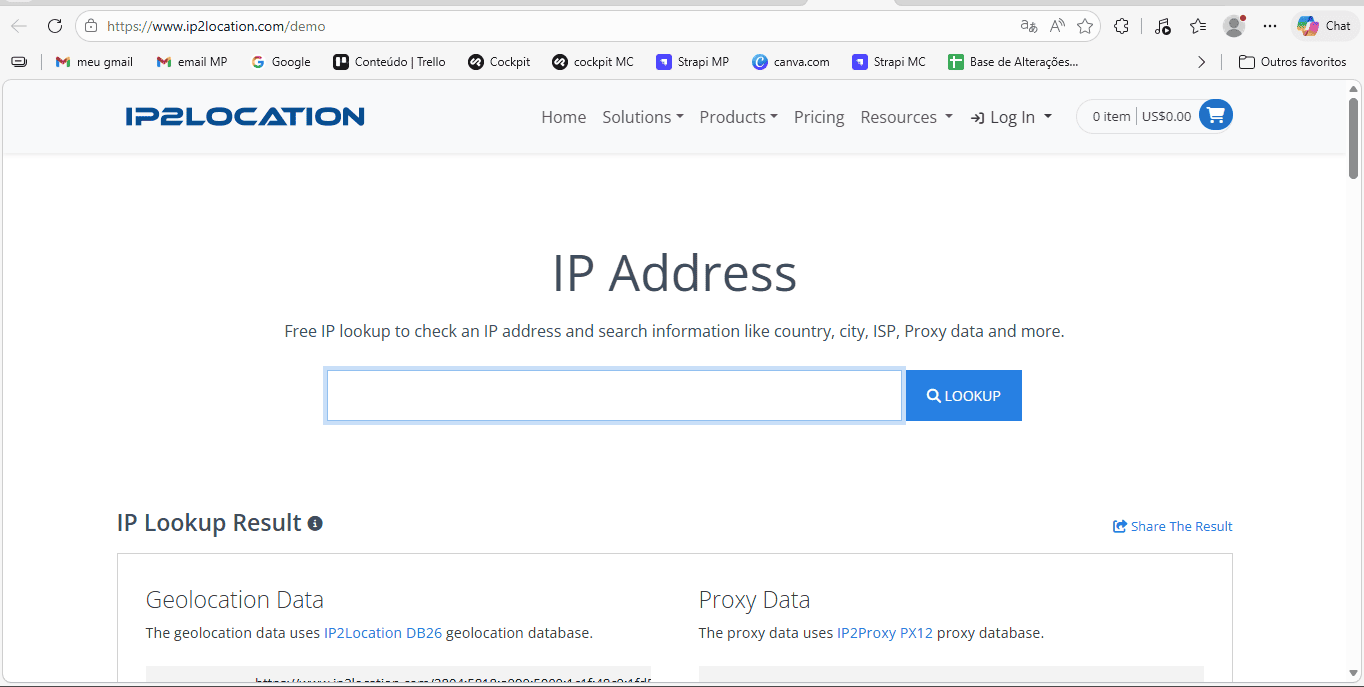Open canva.com bookmark
Viewport: 1364px width, 687px height.
click(791, 62)
